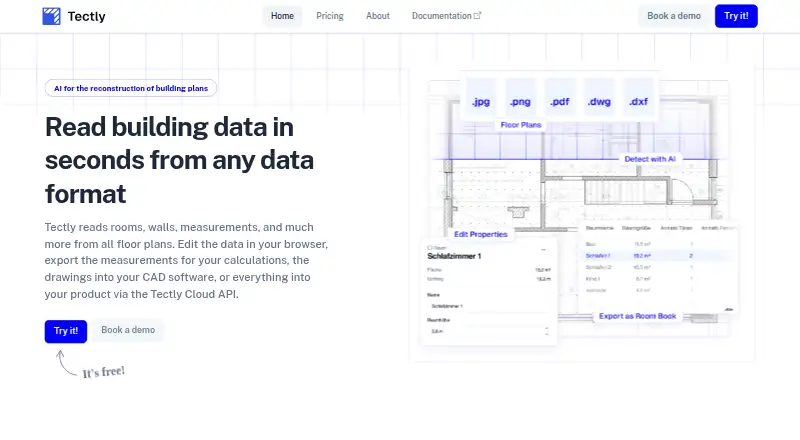This screenshot has height=440, width=800.
Task: Click Book a demo in the header
Action: coord(673,16)
